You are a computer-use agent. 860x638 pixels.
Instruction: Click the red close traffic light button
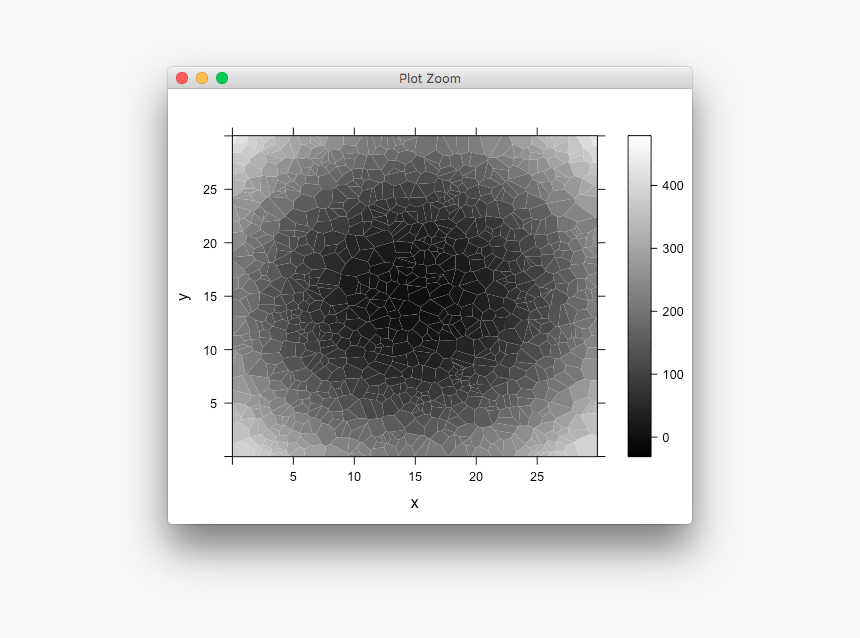click(182, 77)
